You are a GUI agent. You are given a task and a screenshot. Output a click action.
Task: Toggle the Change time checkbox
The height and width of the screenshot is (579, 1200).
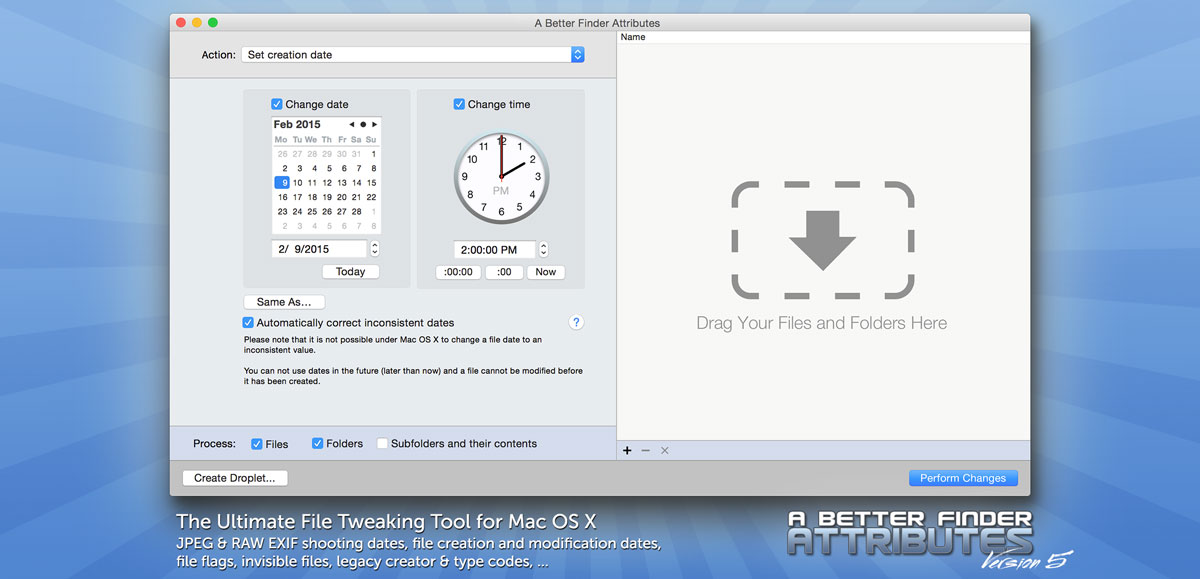(x=459, y=104)
